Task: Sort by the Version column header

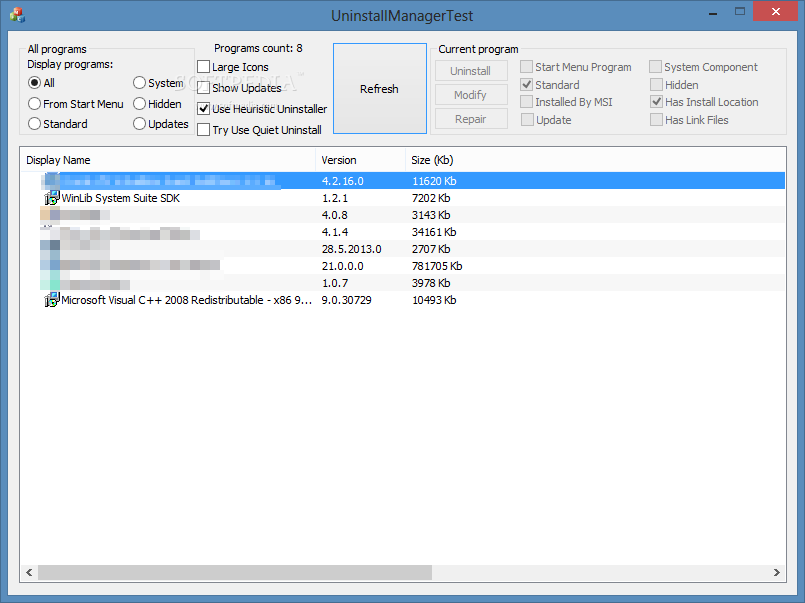Action: click(x=360, y=160)
